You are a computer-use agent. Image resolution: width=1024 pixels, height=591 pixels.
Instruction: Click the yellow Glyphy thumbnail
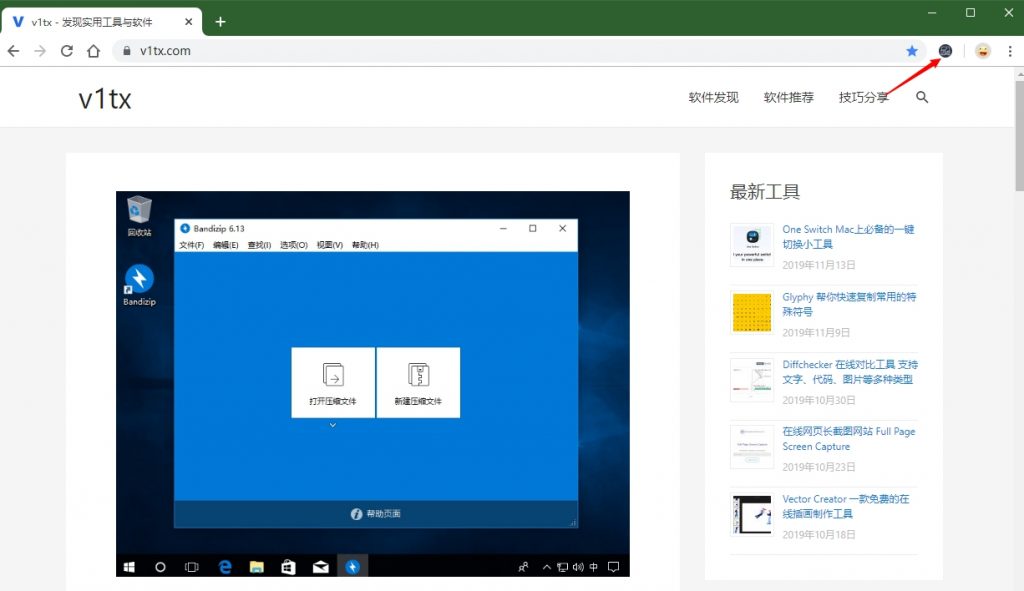coord(752,312)
